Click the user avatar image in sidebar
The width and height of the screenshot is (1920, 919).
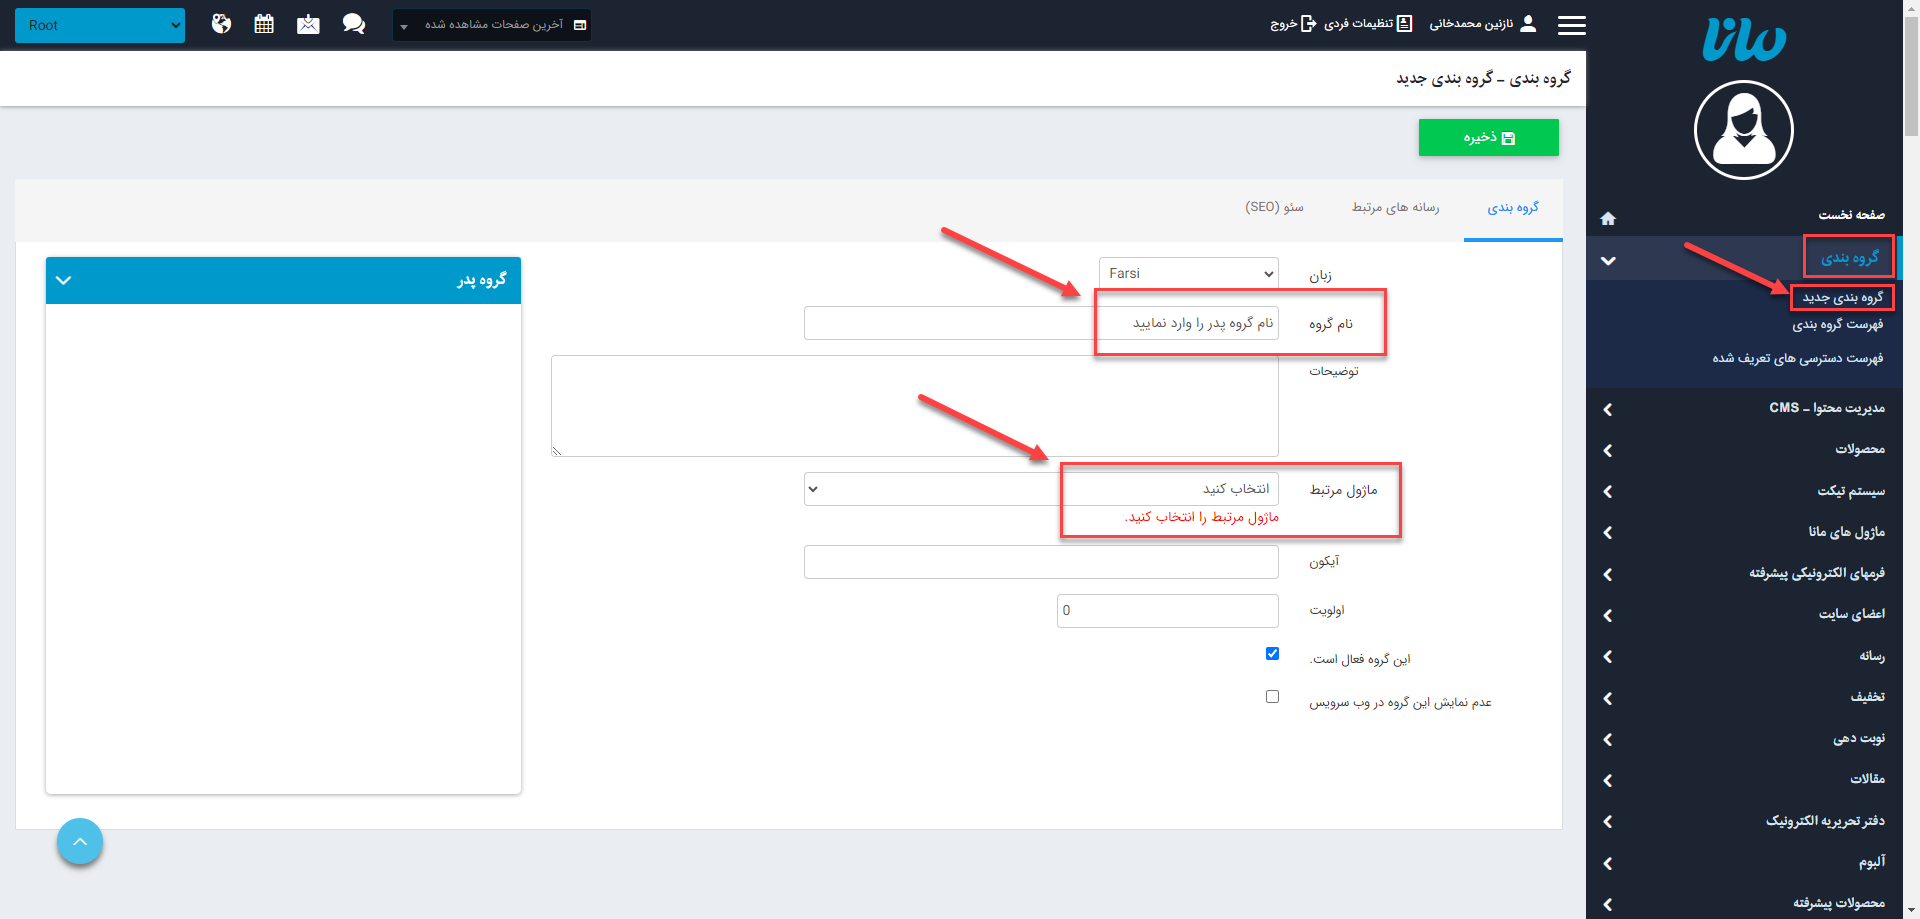pyautogui.click(x=1743, y=130)
